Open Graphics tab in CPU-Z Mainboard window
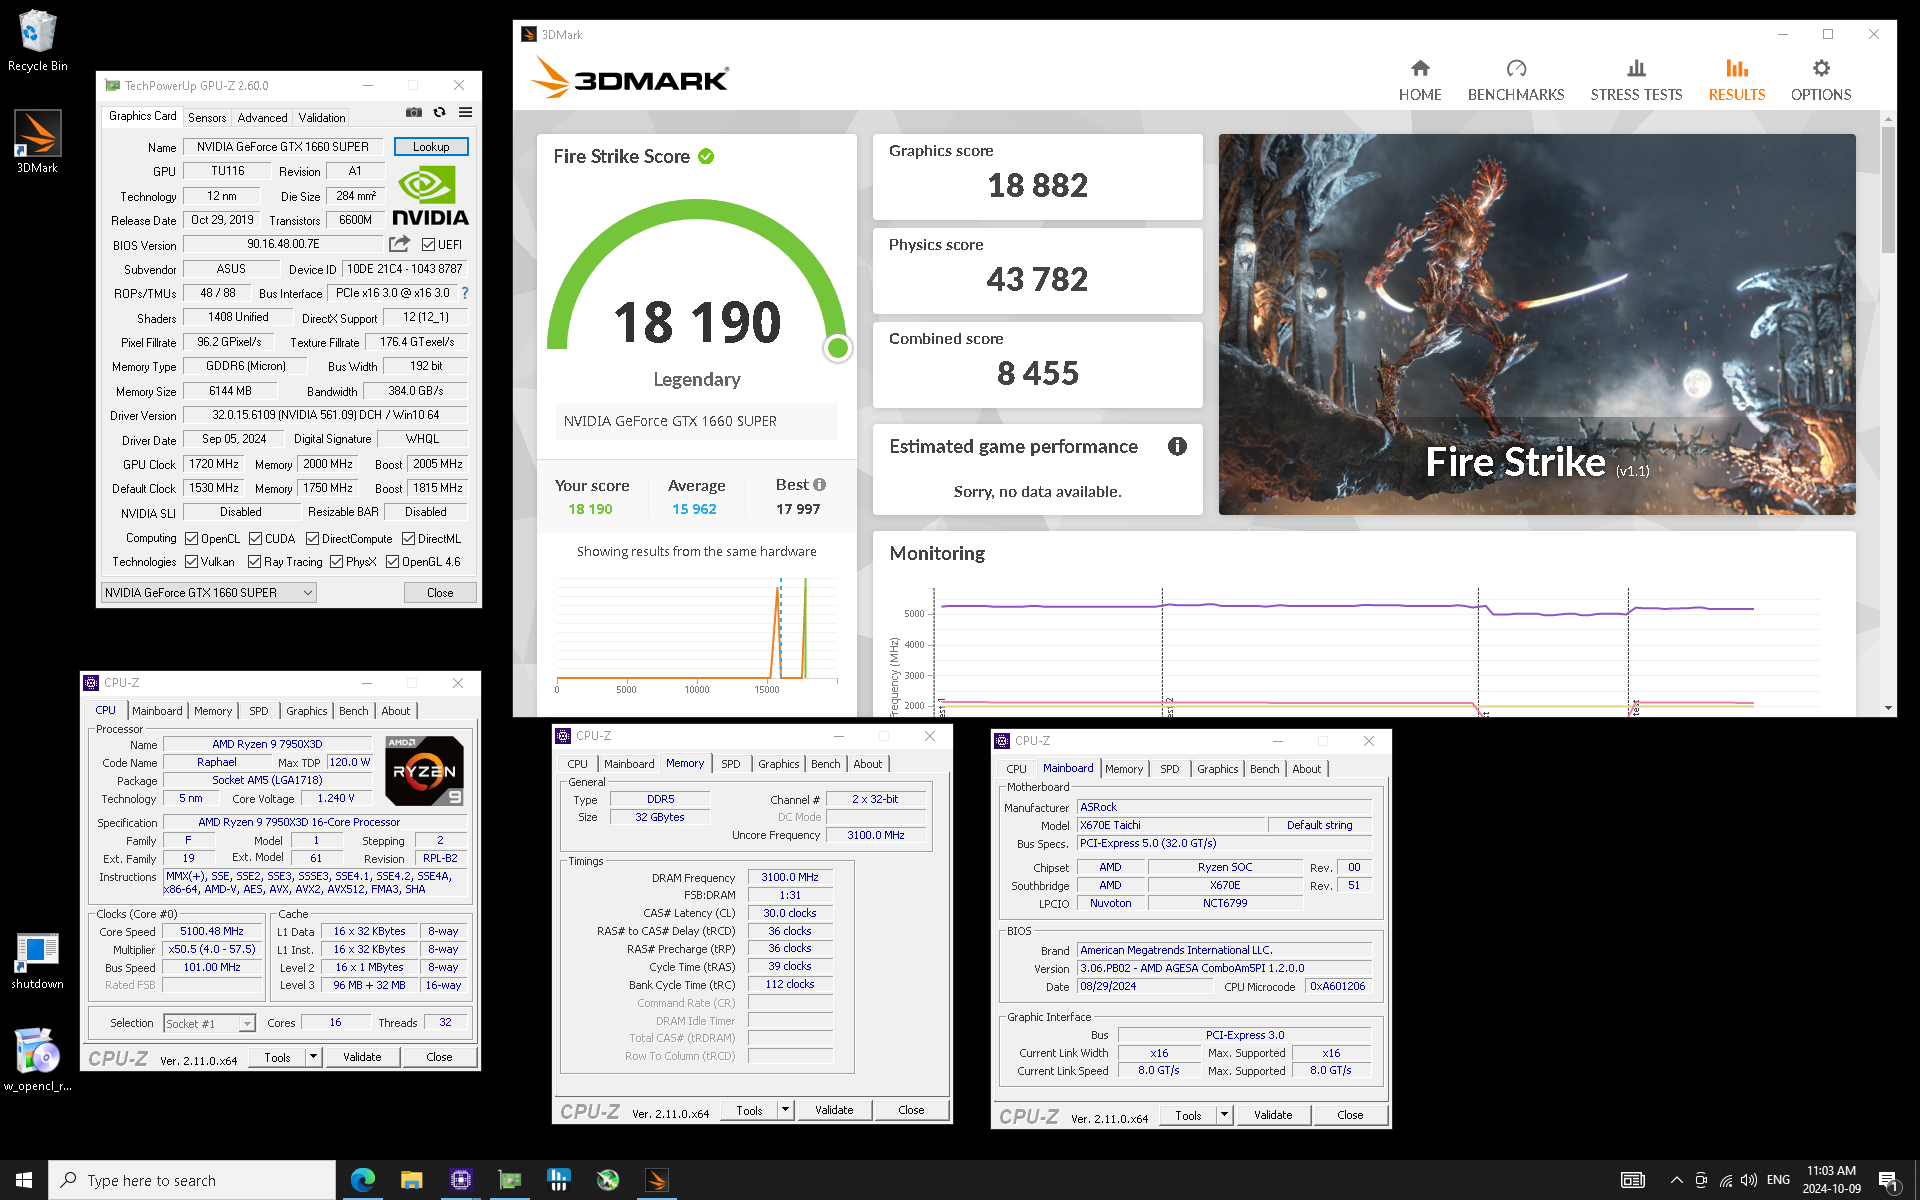Screen dimensions: 1920x1200 [1217, 769]
